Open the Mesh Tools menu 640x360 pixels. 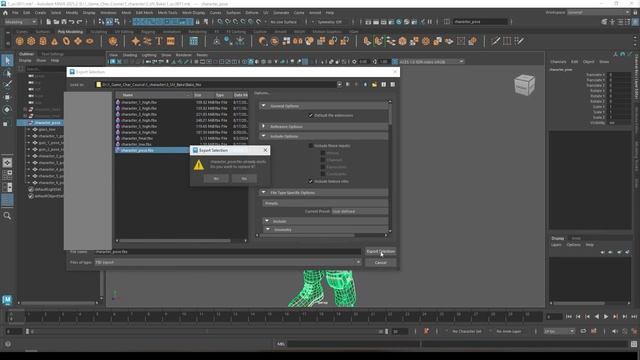[167, 13]
